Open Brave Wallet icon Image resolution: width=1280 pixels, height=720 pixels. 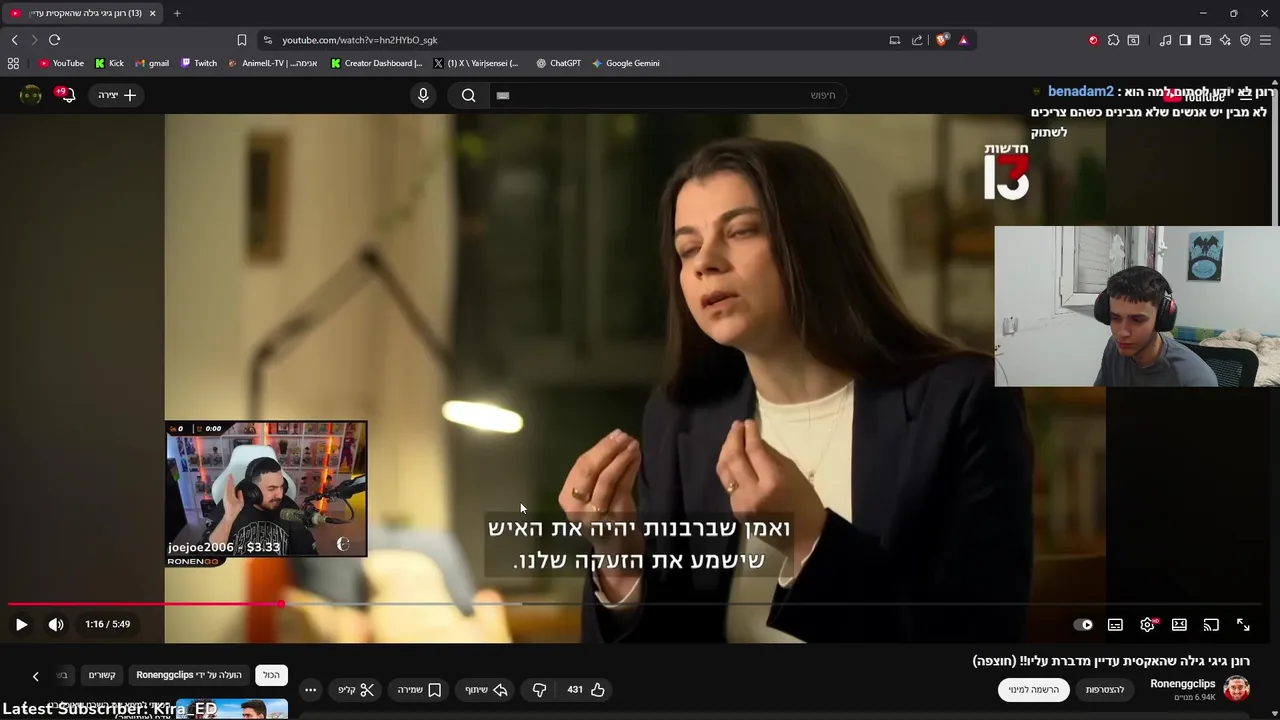[x=1205, y=40]
